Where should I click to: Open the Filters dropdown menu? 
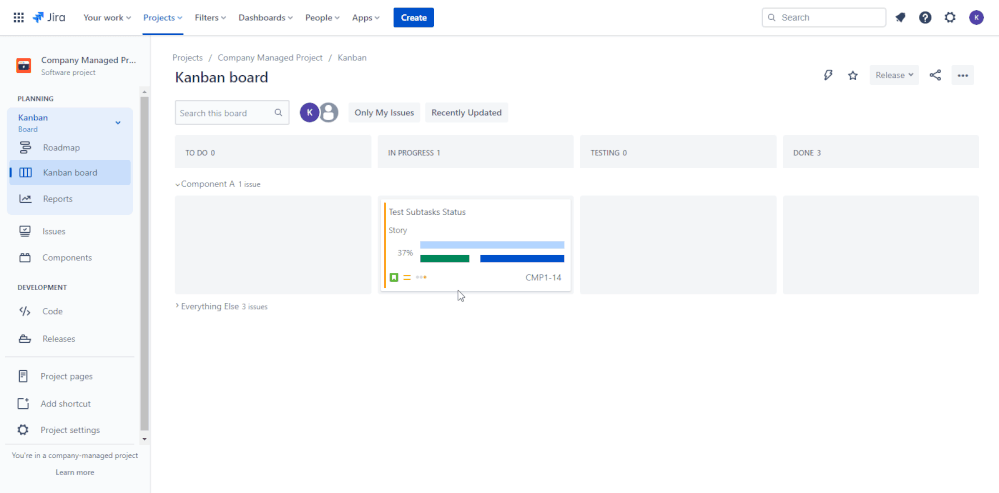pos(210,18)
